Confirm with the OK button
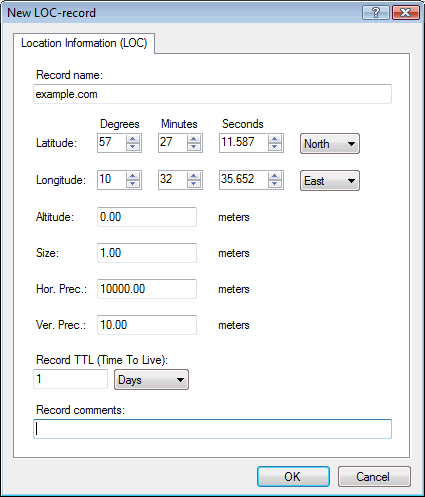425x497 pixels. pos(293,476)
